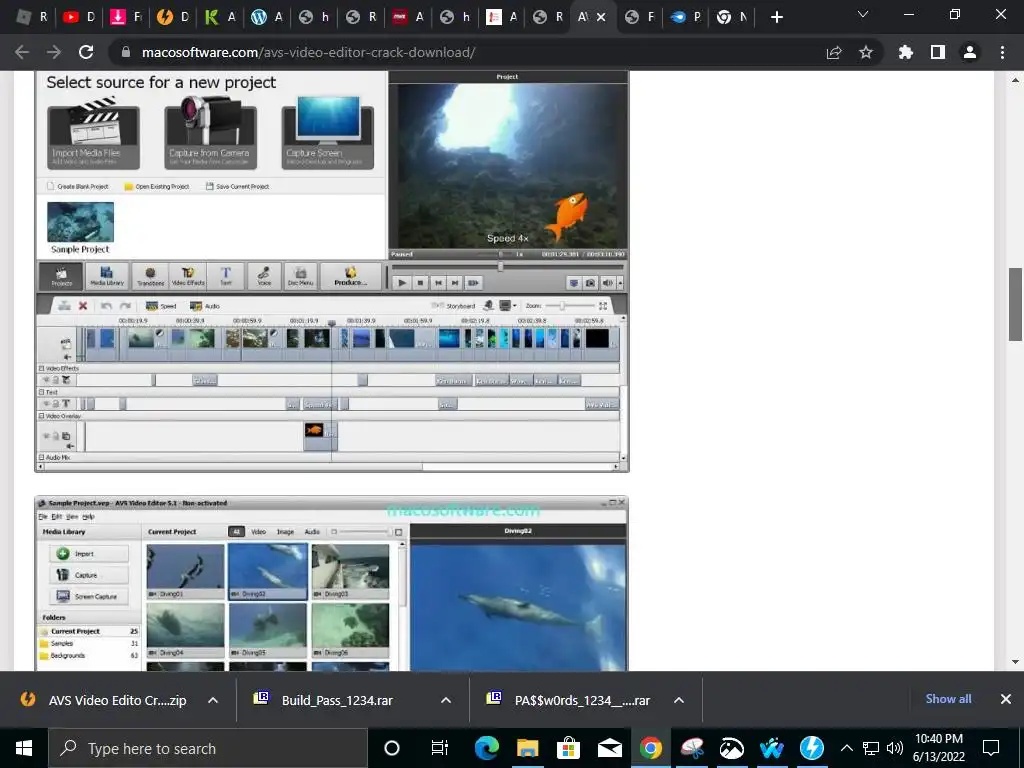1024x768 pixels.
Task: Launch Microsoft Edge from taskbar
Action: [487, 748]
